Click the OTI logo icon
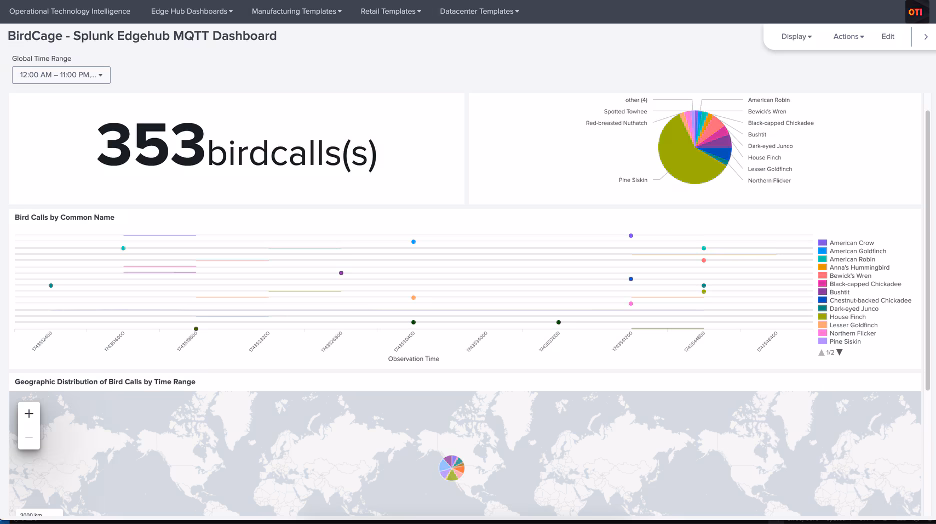The image size is (936, 524). pos(914,12)
